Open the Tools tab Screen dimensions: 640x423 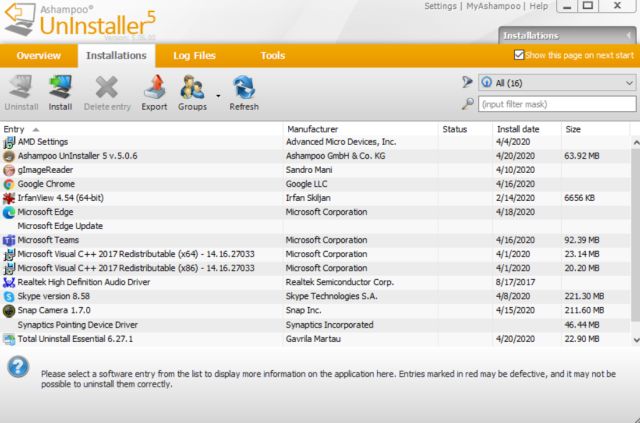point(272,55)
